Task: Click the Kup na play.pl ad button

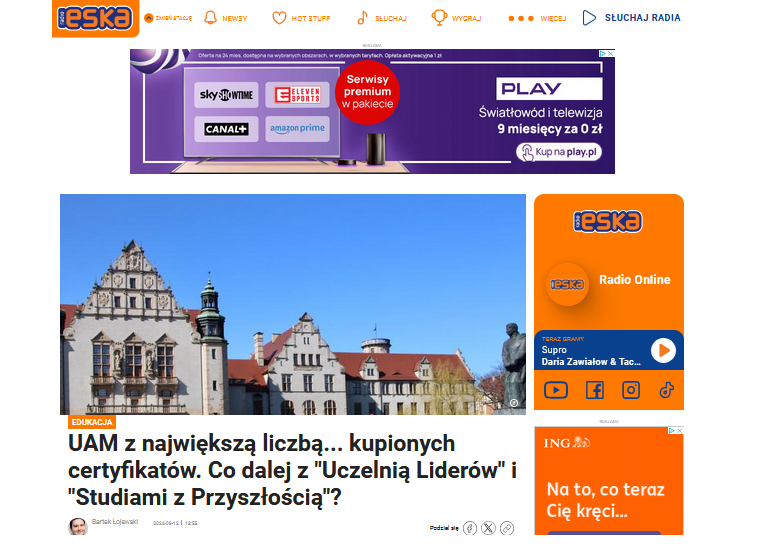Action: [x=559, y=152]
